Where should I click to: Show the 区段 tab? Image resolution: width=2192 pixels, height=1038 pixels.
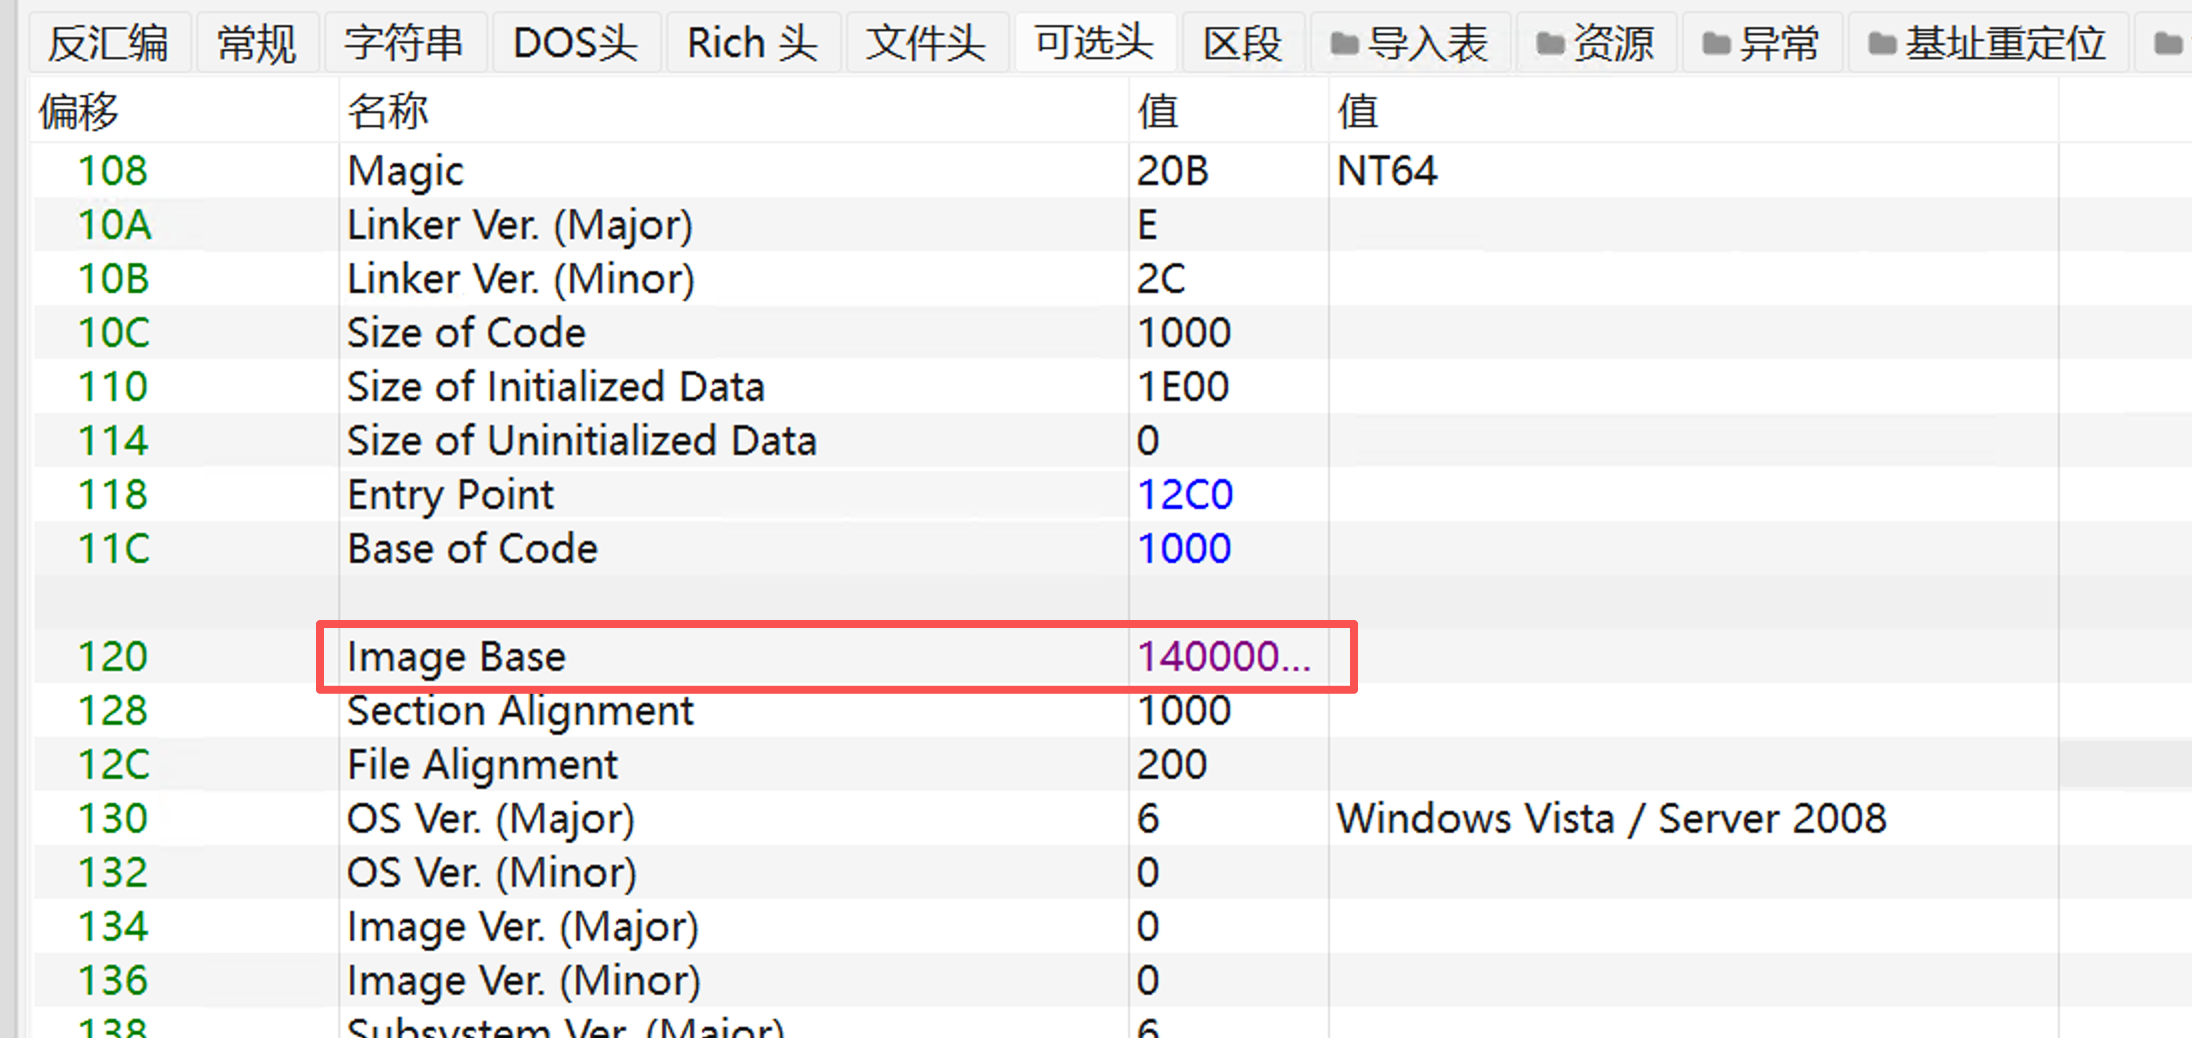tap(1242, 44)
